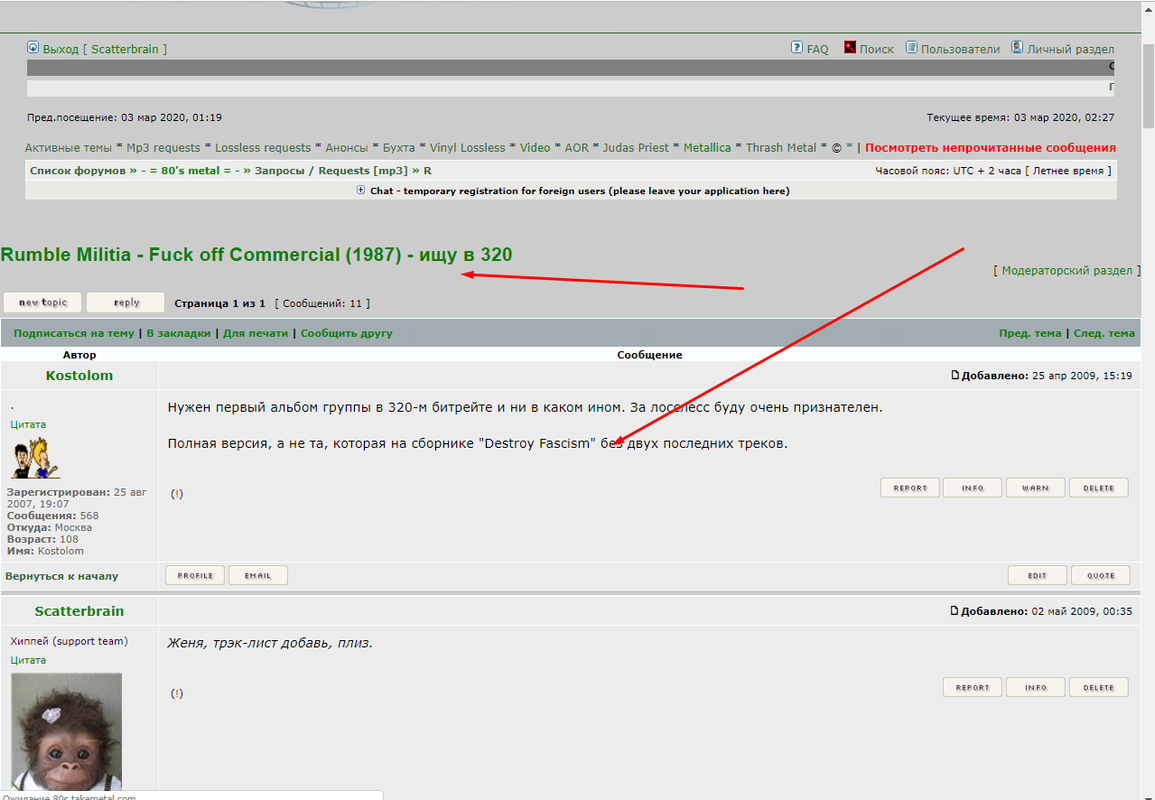Viewport: 1155px width, 800px height.
Task: Click DELETE button on Kostolom's post
Action: (1098, 488)
